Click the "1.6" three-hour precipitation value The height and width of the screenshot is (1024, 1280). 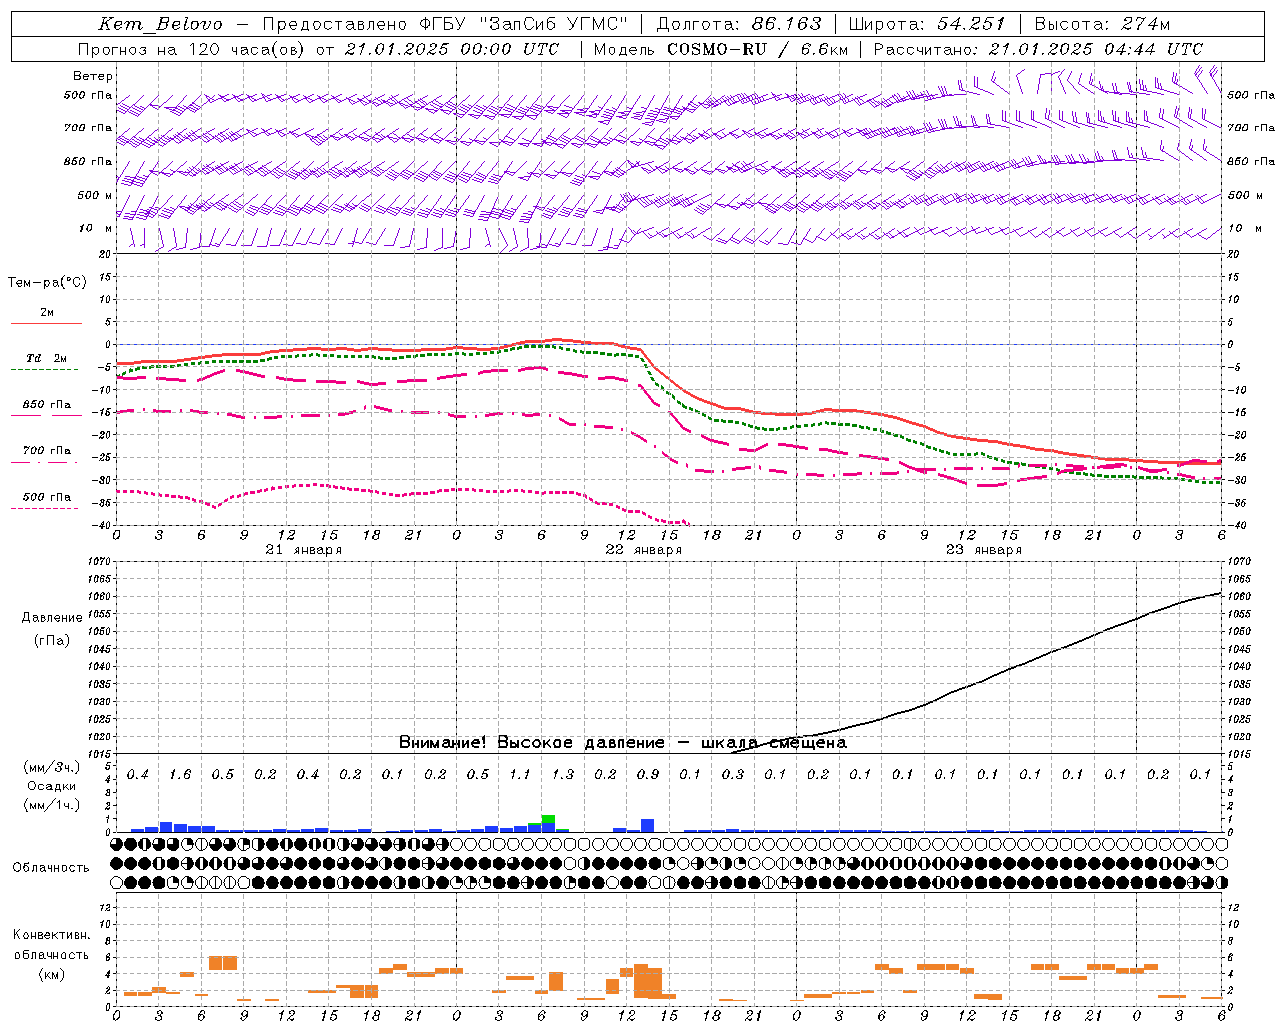coord(180,775)
